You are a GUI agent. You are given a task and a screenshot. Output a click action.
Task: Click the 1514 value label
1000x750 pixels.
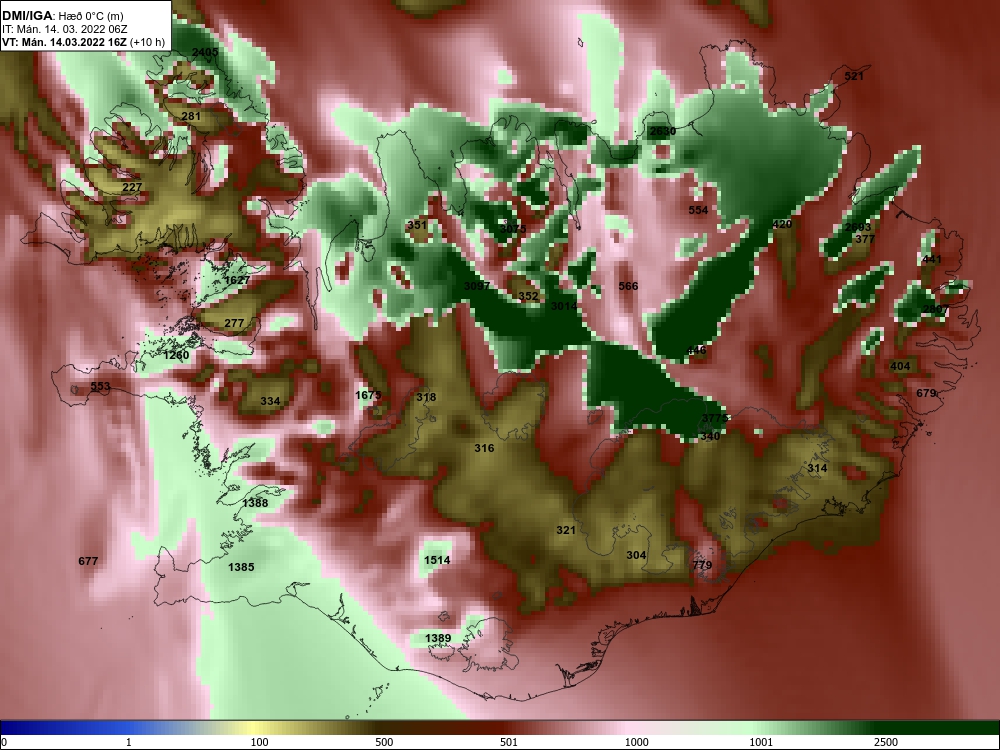(437, 561)
